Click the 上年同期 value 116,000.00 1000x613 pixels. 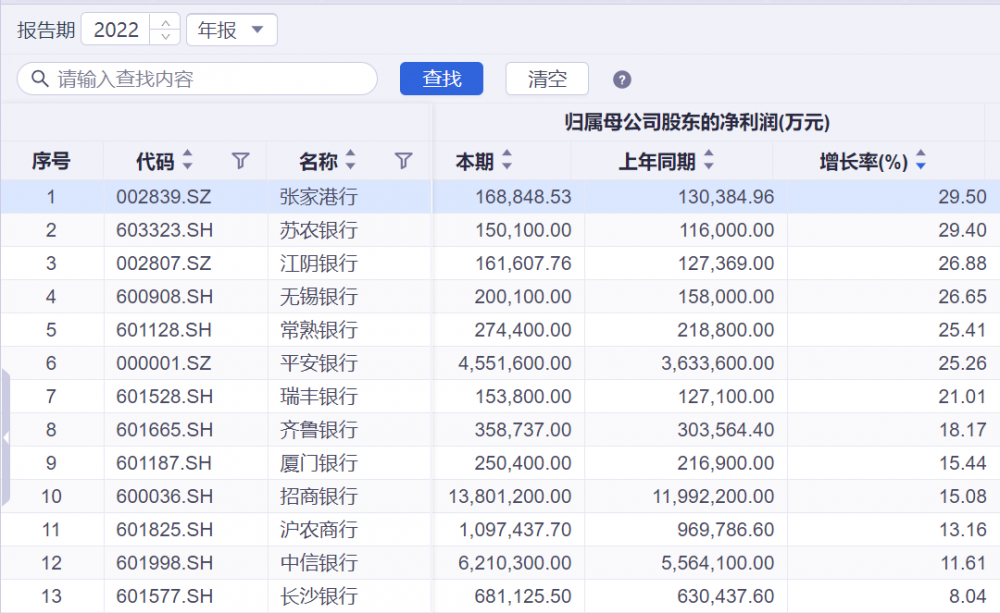pos(726,230)
